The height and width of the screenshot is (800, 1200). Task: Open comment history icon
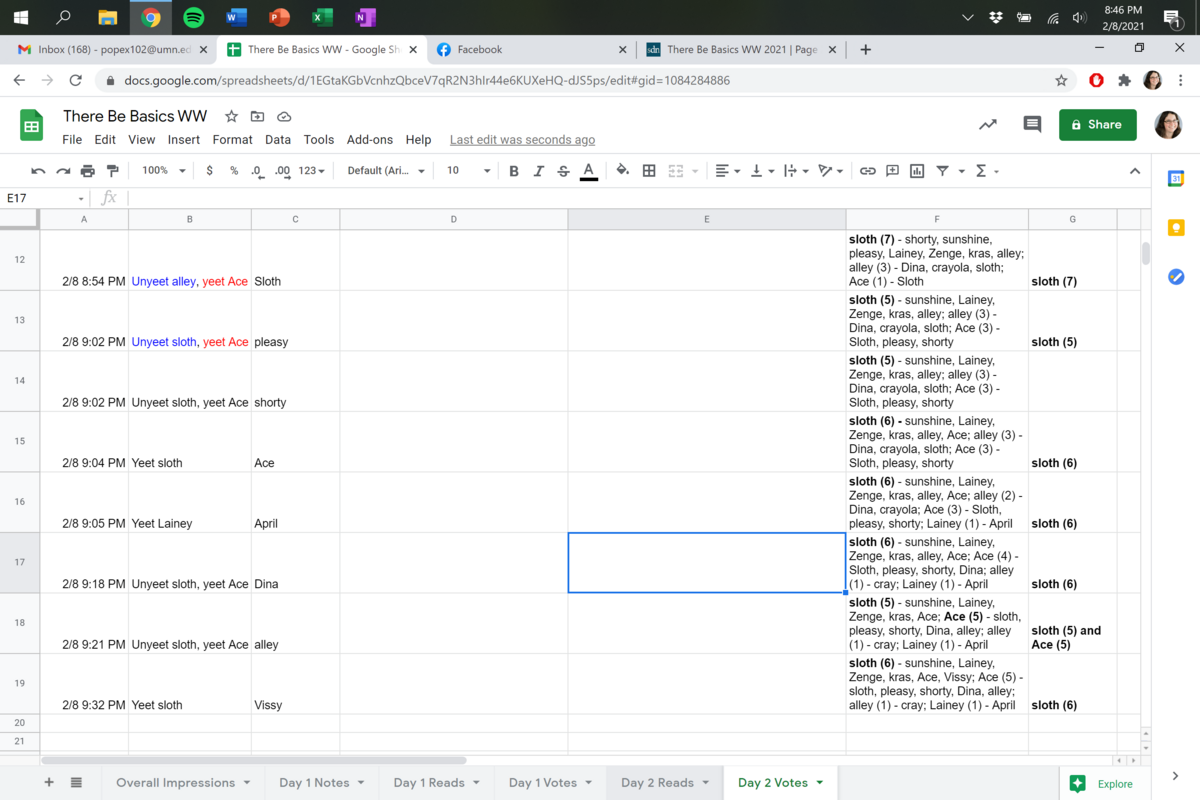(1032, 124)
